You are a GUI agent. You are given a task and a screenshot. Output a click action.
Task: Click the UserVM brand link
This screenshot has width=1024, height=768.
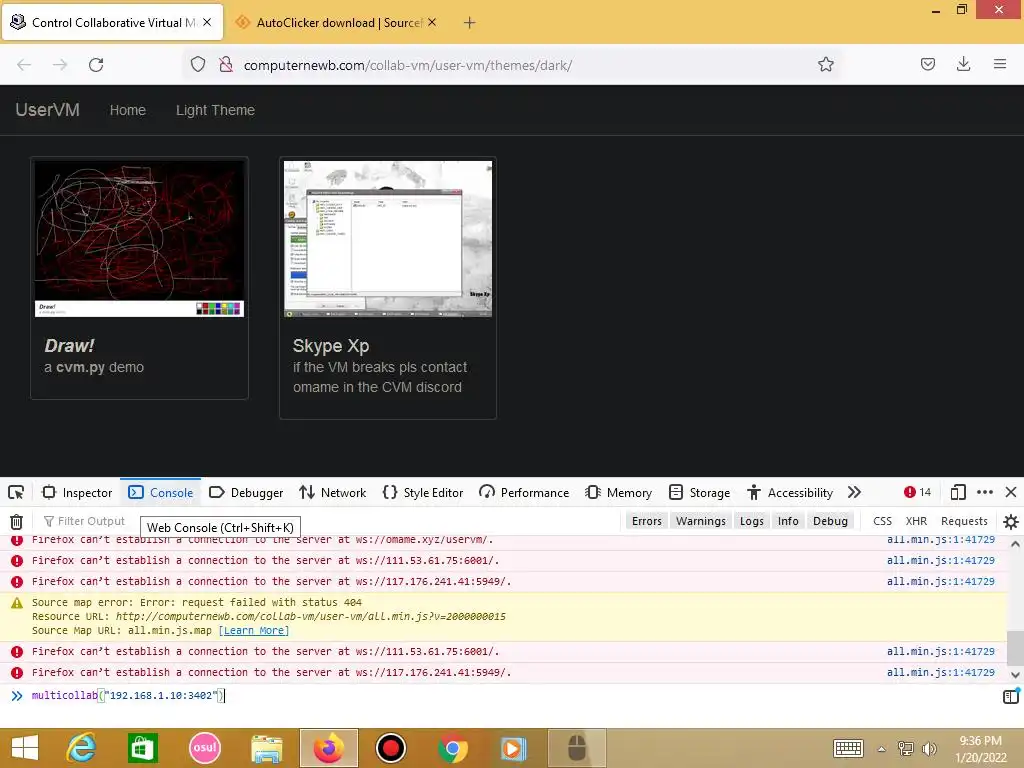tap(48, 110)
